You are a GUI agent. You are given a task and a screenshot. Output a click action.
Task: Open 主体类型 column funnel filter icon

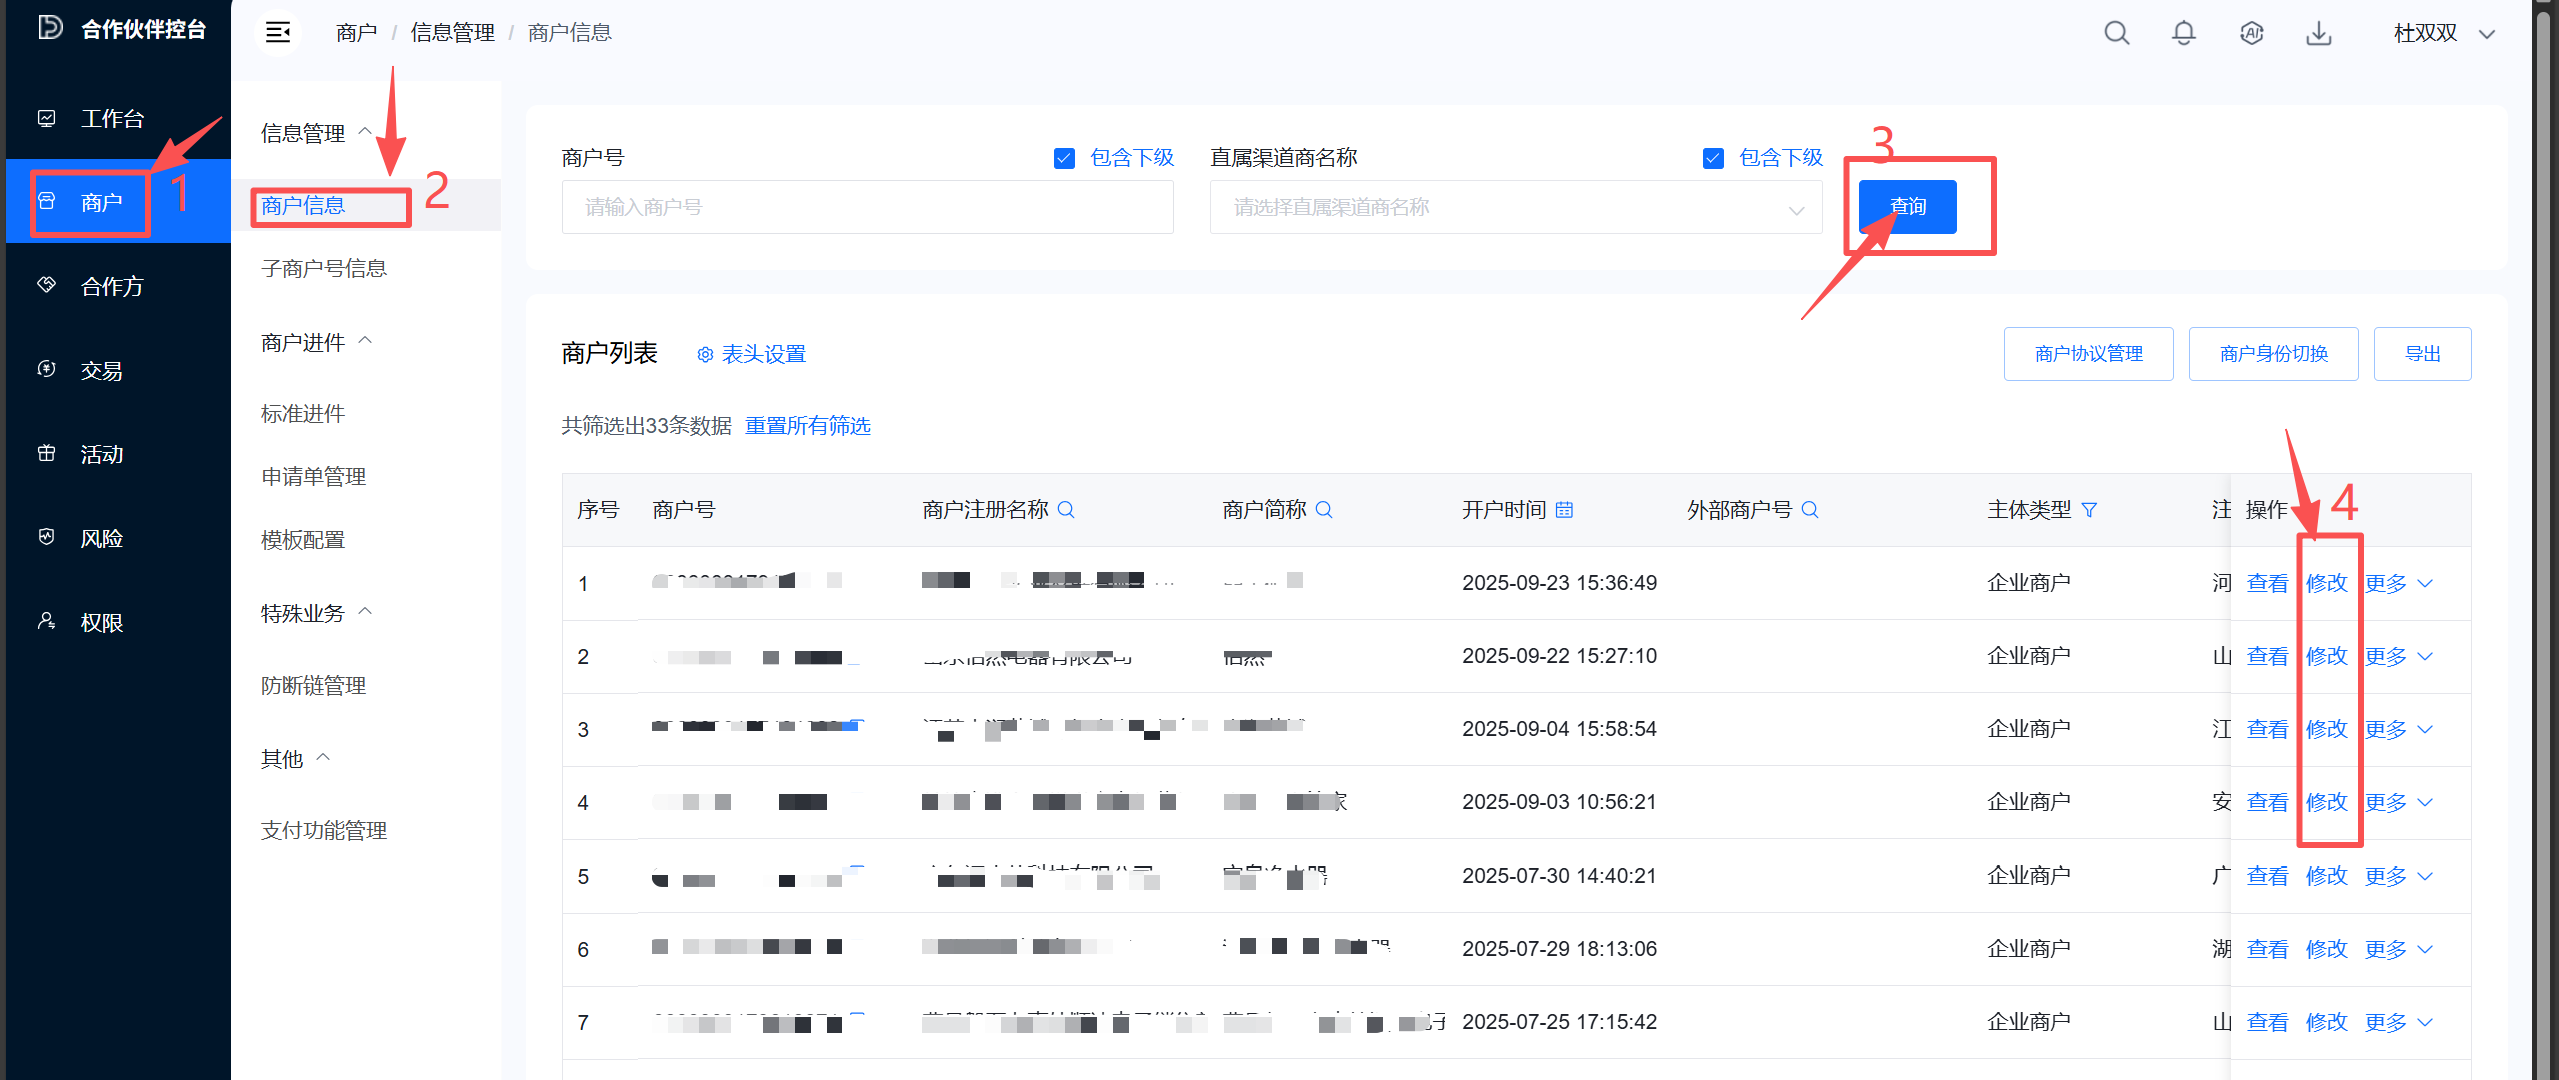[2089, 509]
